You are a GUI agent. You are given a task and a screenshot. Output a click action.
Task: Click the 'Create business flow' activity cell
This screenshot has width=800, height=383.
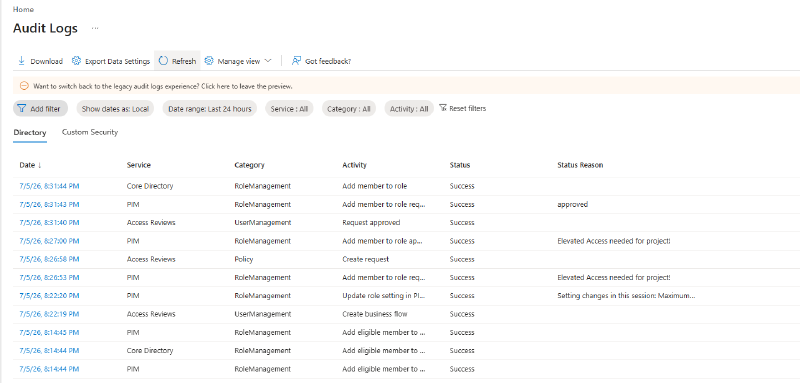point(374,314)
